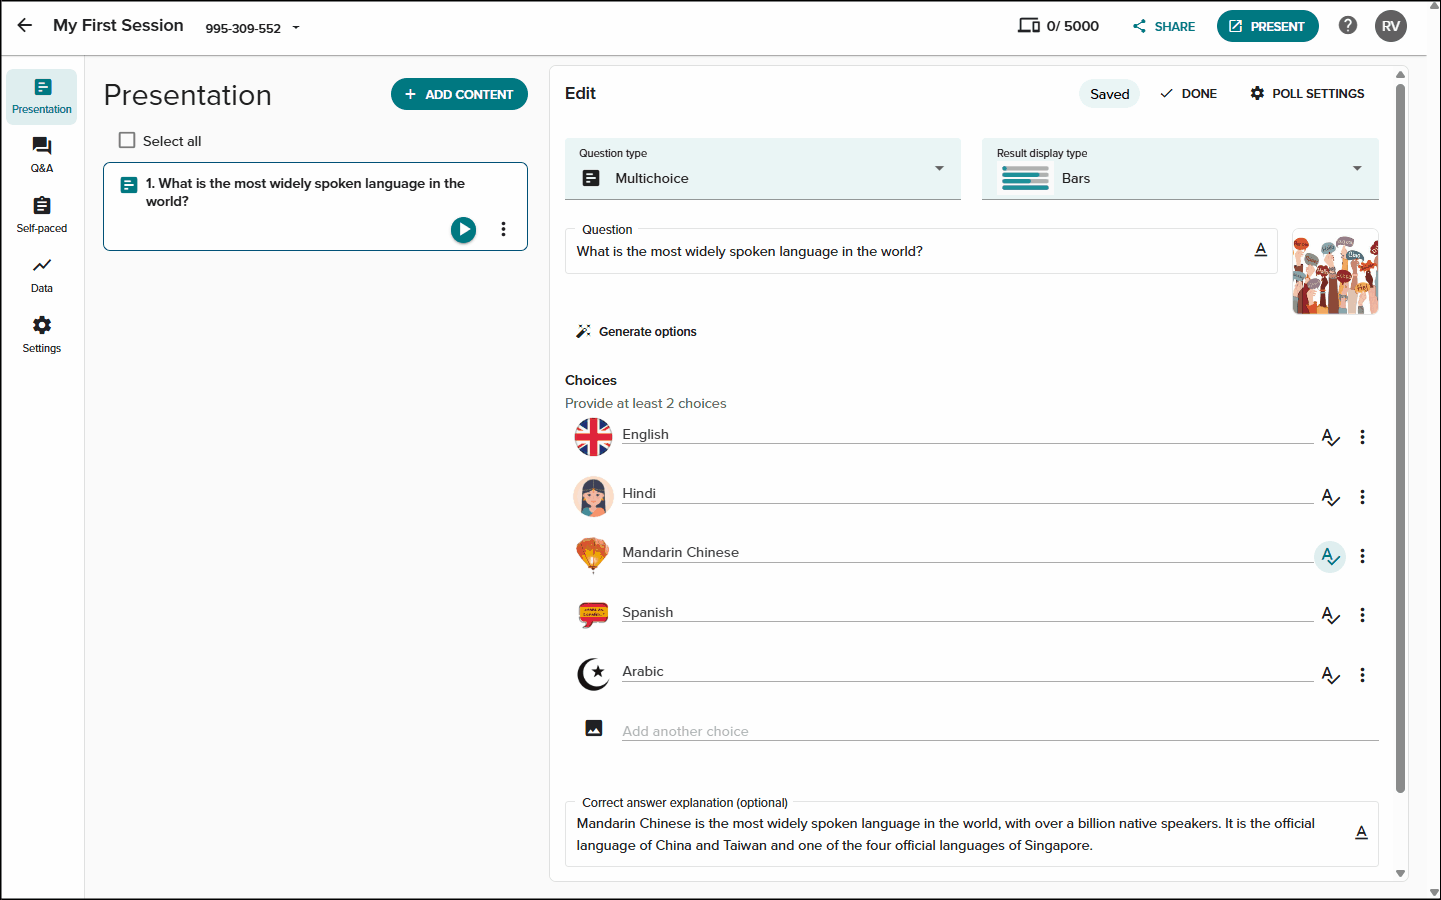The width and height of the screenshot is (1441, 900).
Task: Activate question 1 with the play button
Action: (463, 229)
